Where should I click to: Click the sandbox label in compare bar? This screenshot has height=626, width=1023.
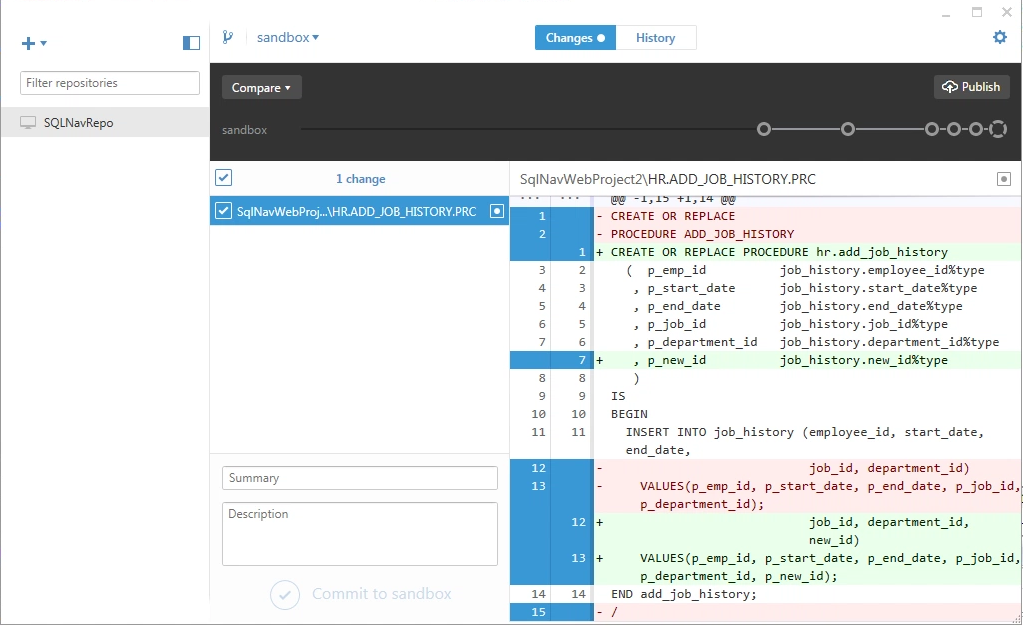click(x=244, y=130)
